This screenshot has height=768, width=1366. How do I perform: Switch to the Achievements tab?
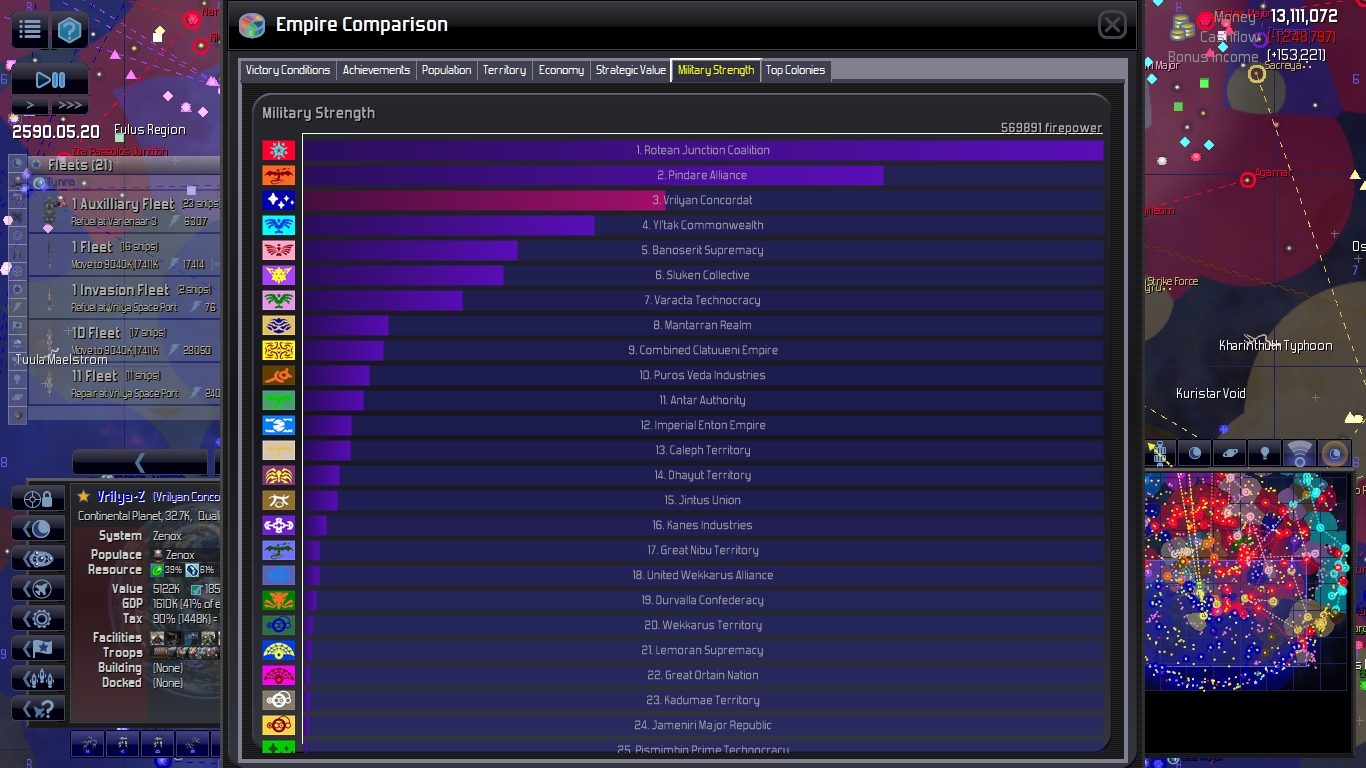pyautogui.click(x=376, y=70)
